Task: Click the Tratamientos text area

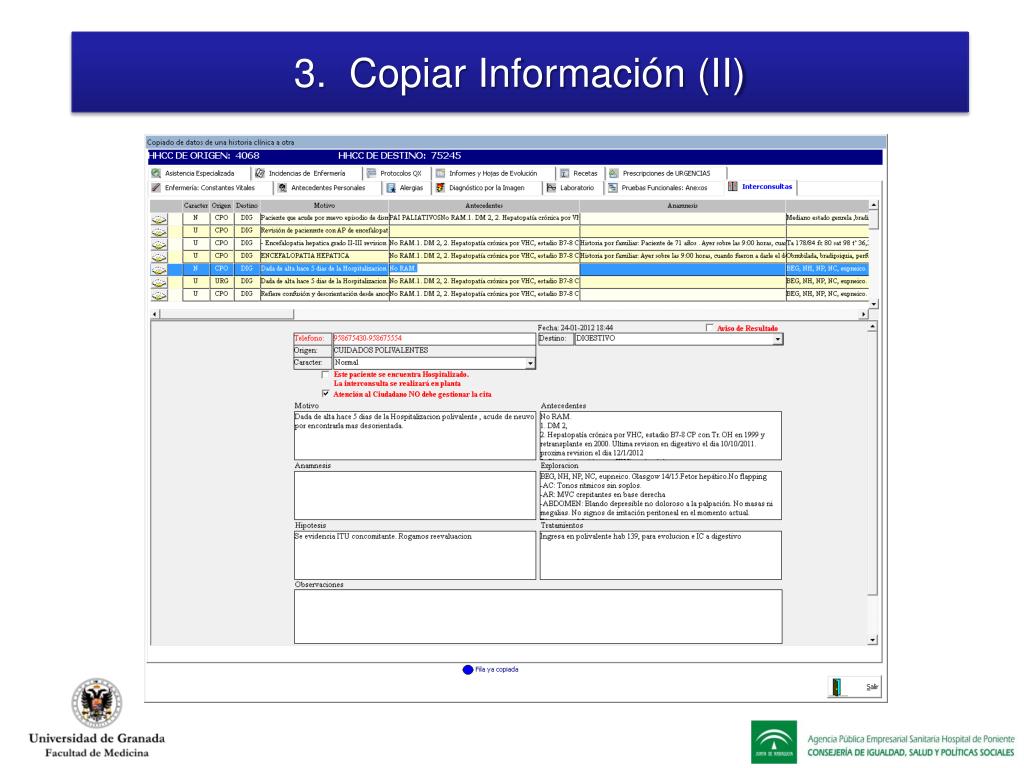Action: (x=660, y=555)
